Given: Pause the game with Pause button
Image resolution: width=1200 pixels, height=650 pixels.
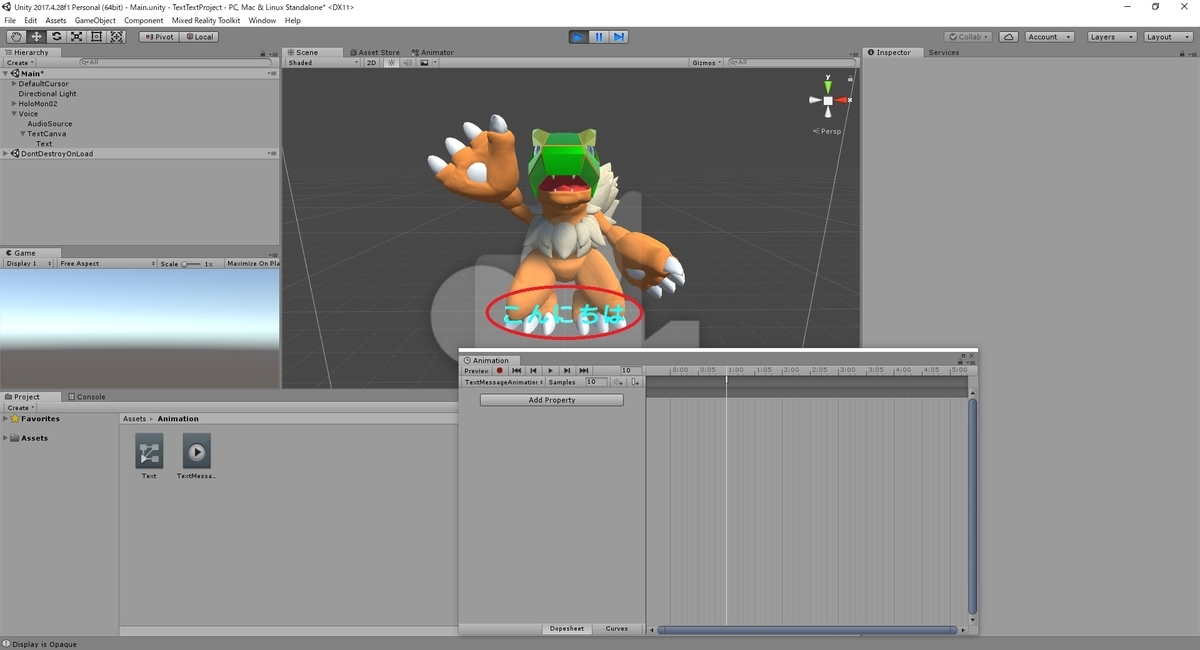Looking at the screenshot, I should (x=598, y=37).
